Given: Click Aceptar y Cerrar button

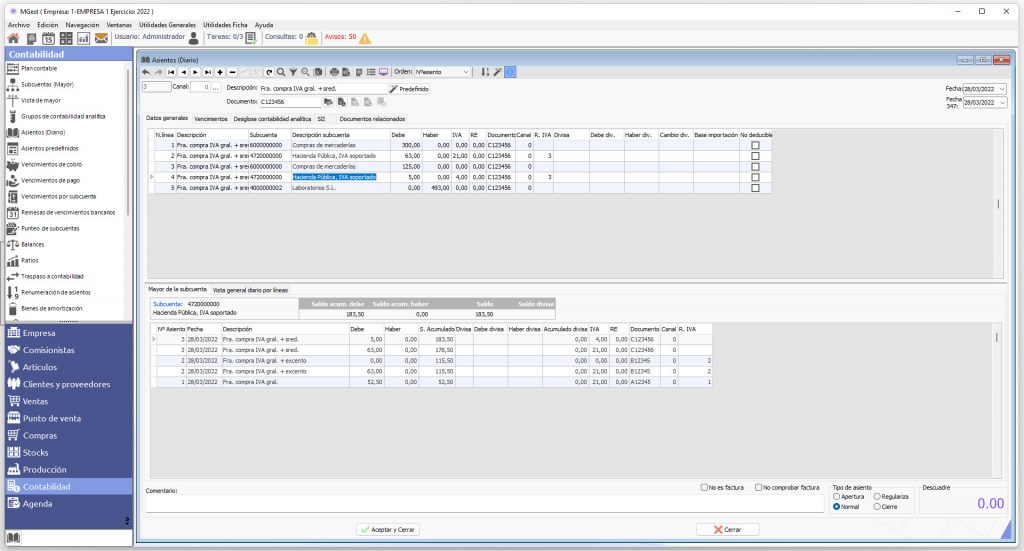Looking at the screenshot, I should coord(388,529).
